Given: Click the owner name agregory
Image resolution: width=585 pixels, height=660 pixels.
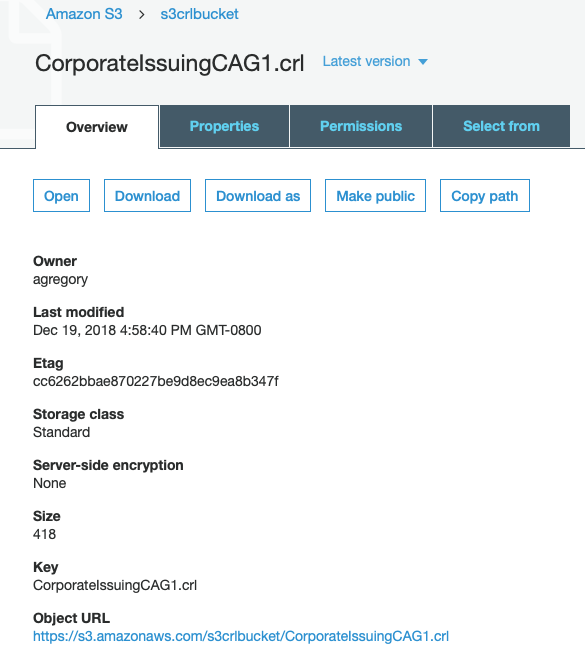Looking at the screenshot, I should point(61,279).
